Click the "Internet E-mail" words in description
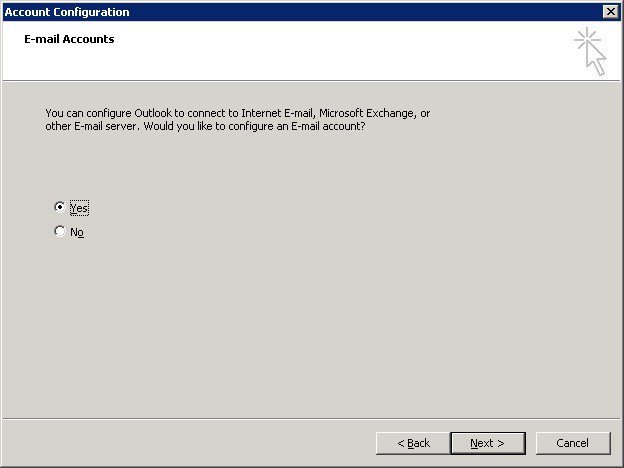Screen dimensions: 624x468 tap(278, 113)
